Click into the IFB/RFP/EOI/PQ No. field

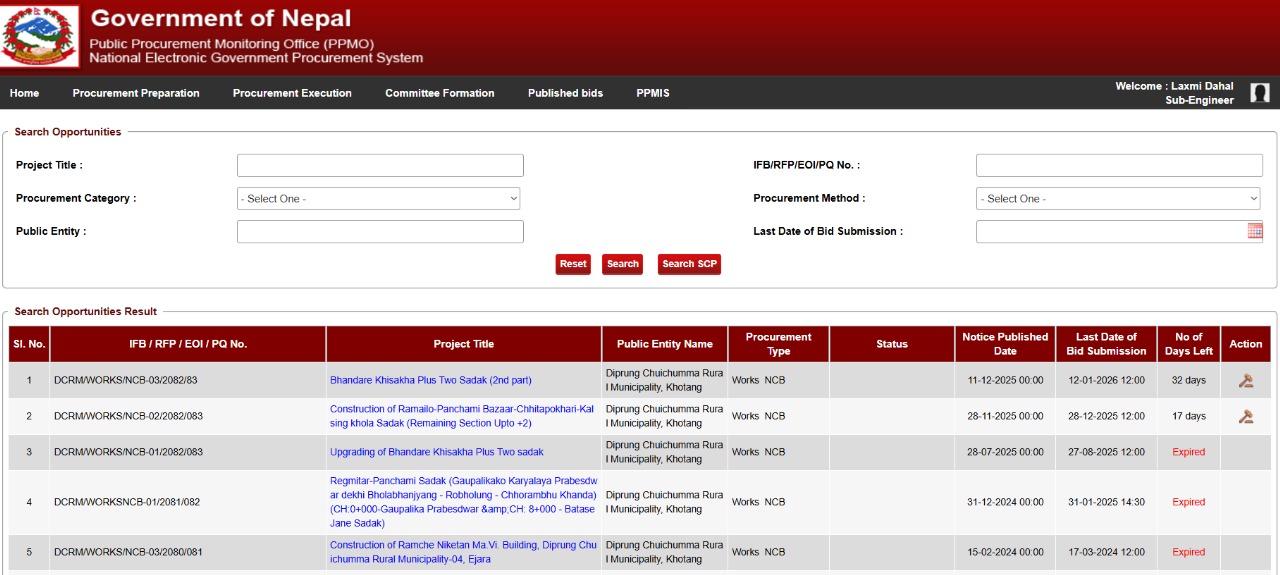pos(1119,165)
